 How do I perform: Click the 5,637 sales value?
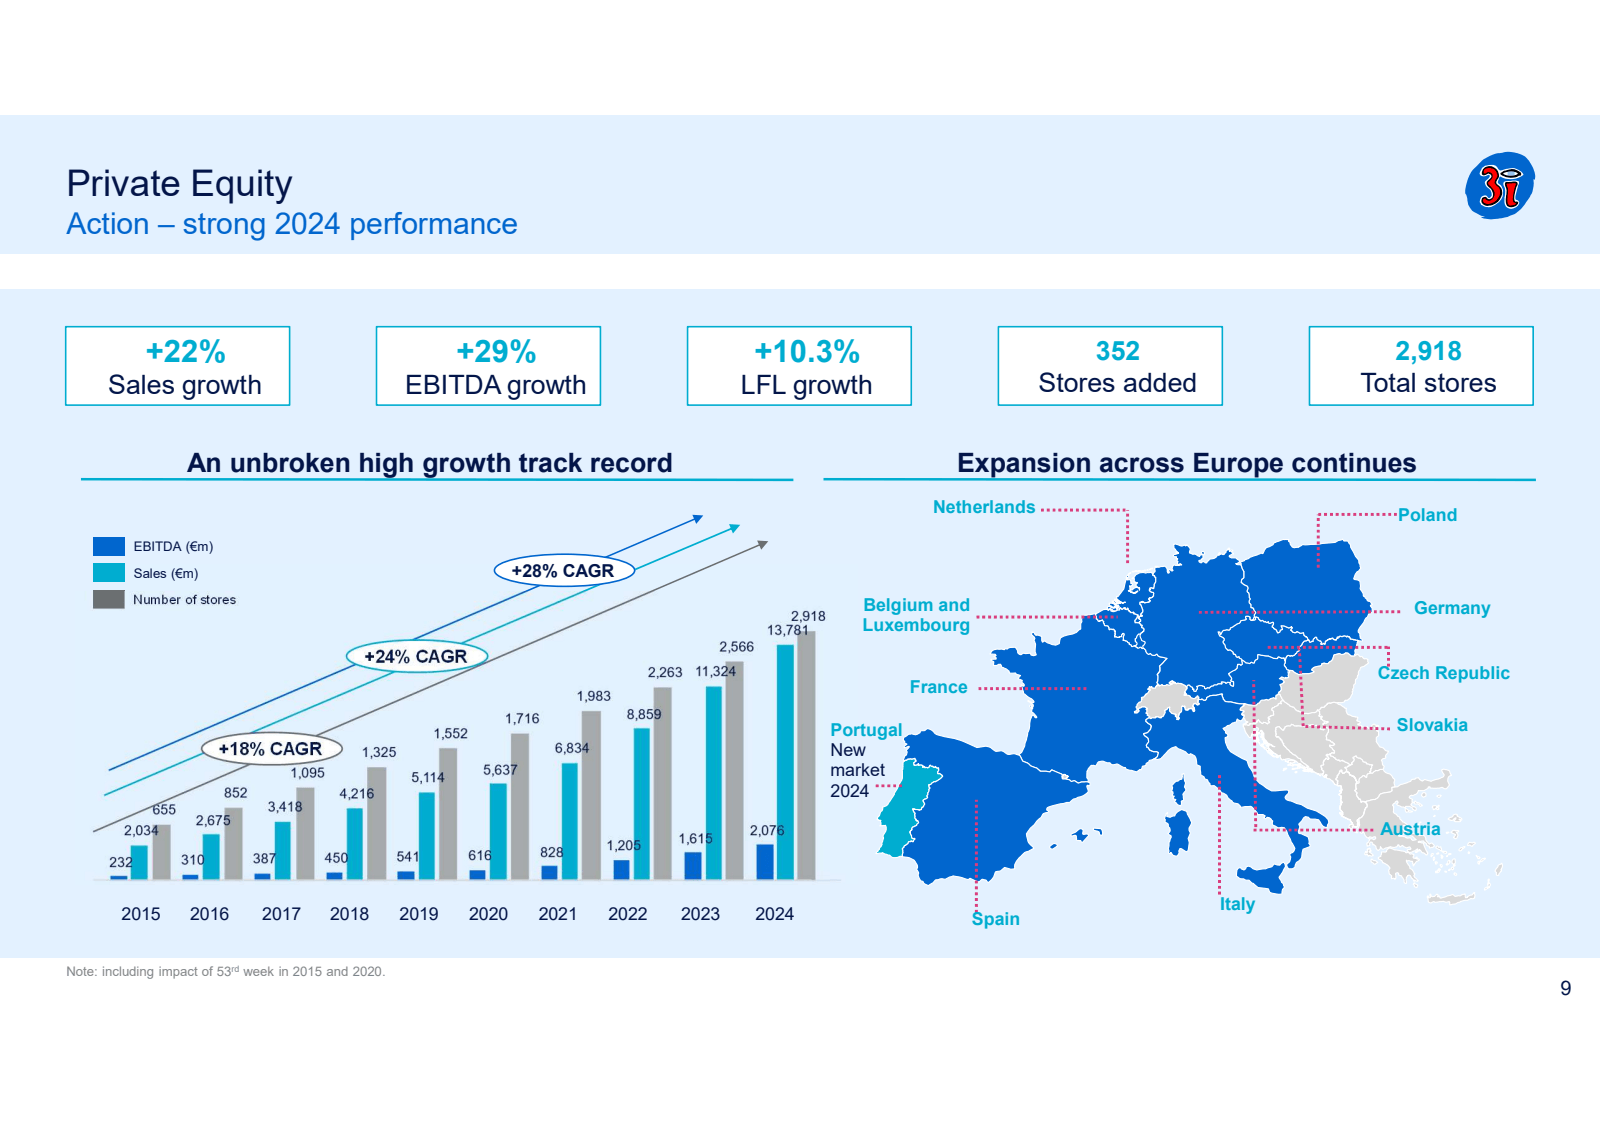pyautogui.click(x=500, y=770)
